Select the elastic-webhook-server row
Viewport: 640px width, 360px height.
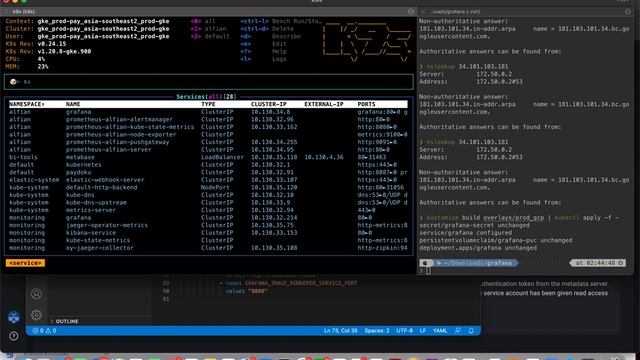208,180
